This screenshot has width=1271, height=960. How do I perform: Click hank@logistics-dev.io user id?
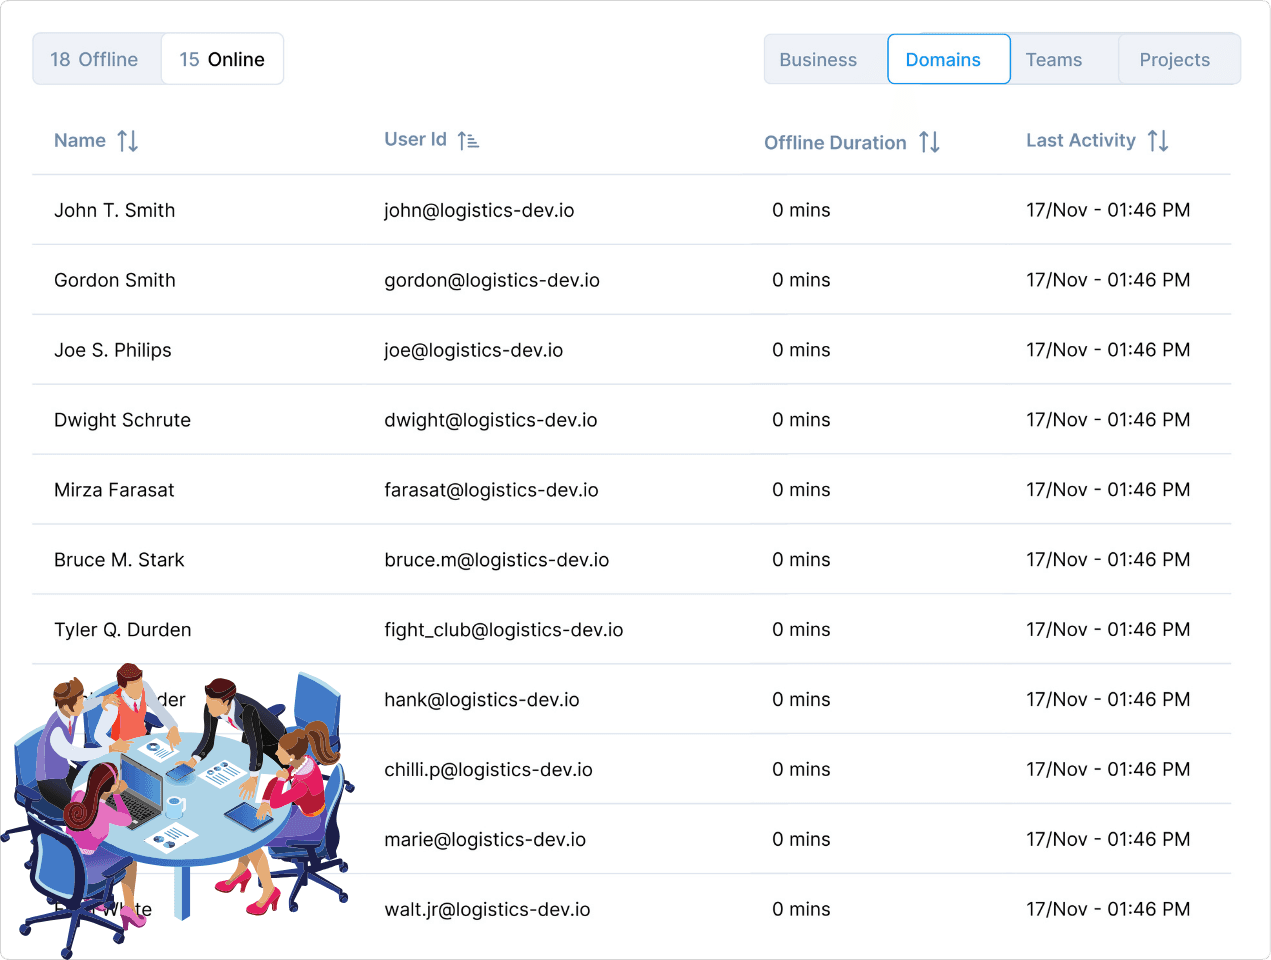pos(482,700)
